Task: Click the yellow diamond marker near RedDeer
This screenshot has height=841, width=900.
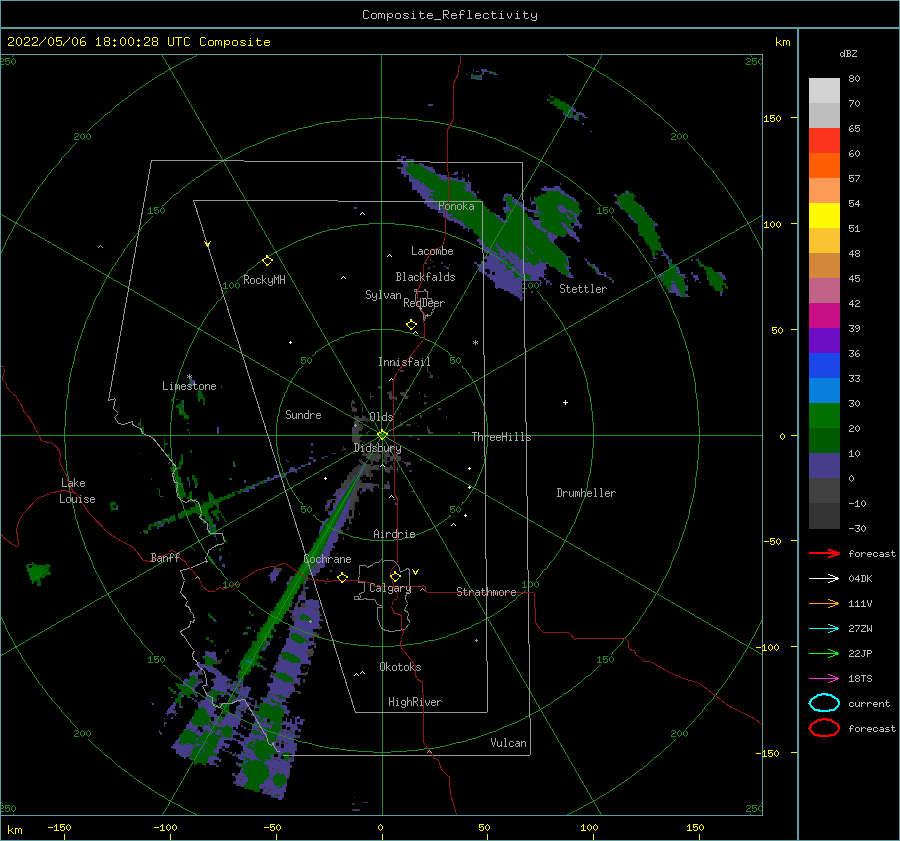Action: click(x=411, y=325)
